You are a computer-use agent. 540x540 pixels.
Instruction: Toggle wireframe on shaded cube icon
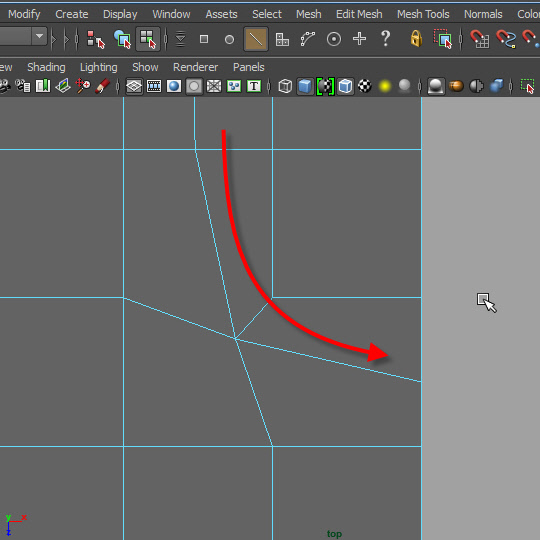pos(345,86)
